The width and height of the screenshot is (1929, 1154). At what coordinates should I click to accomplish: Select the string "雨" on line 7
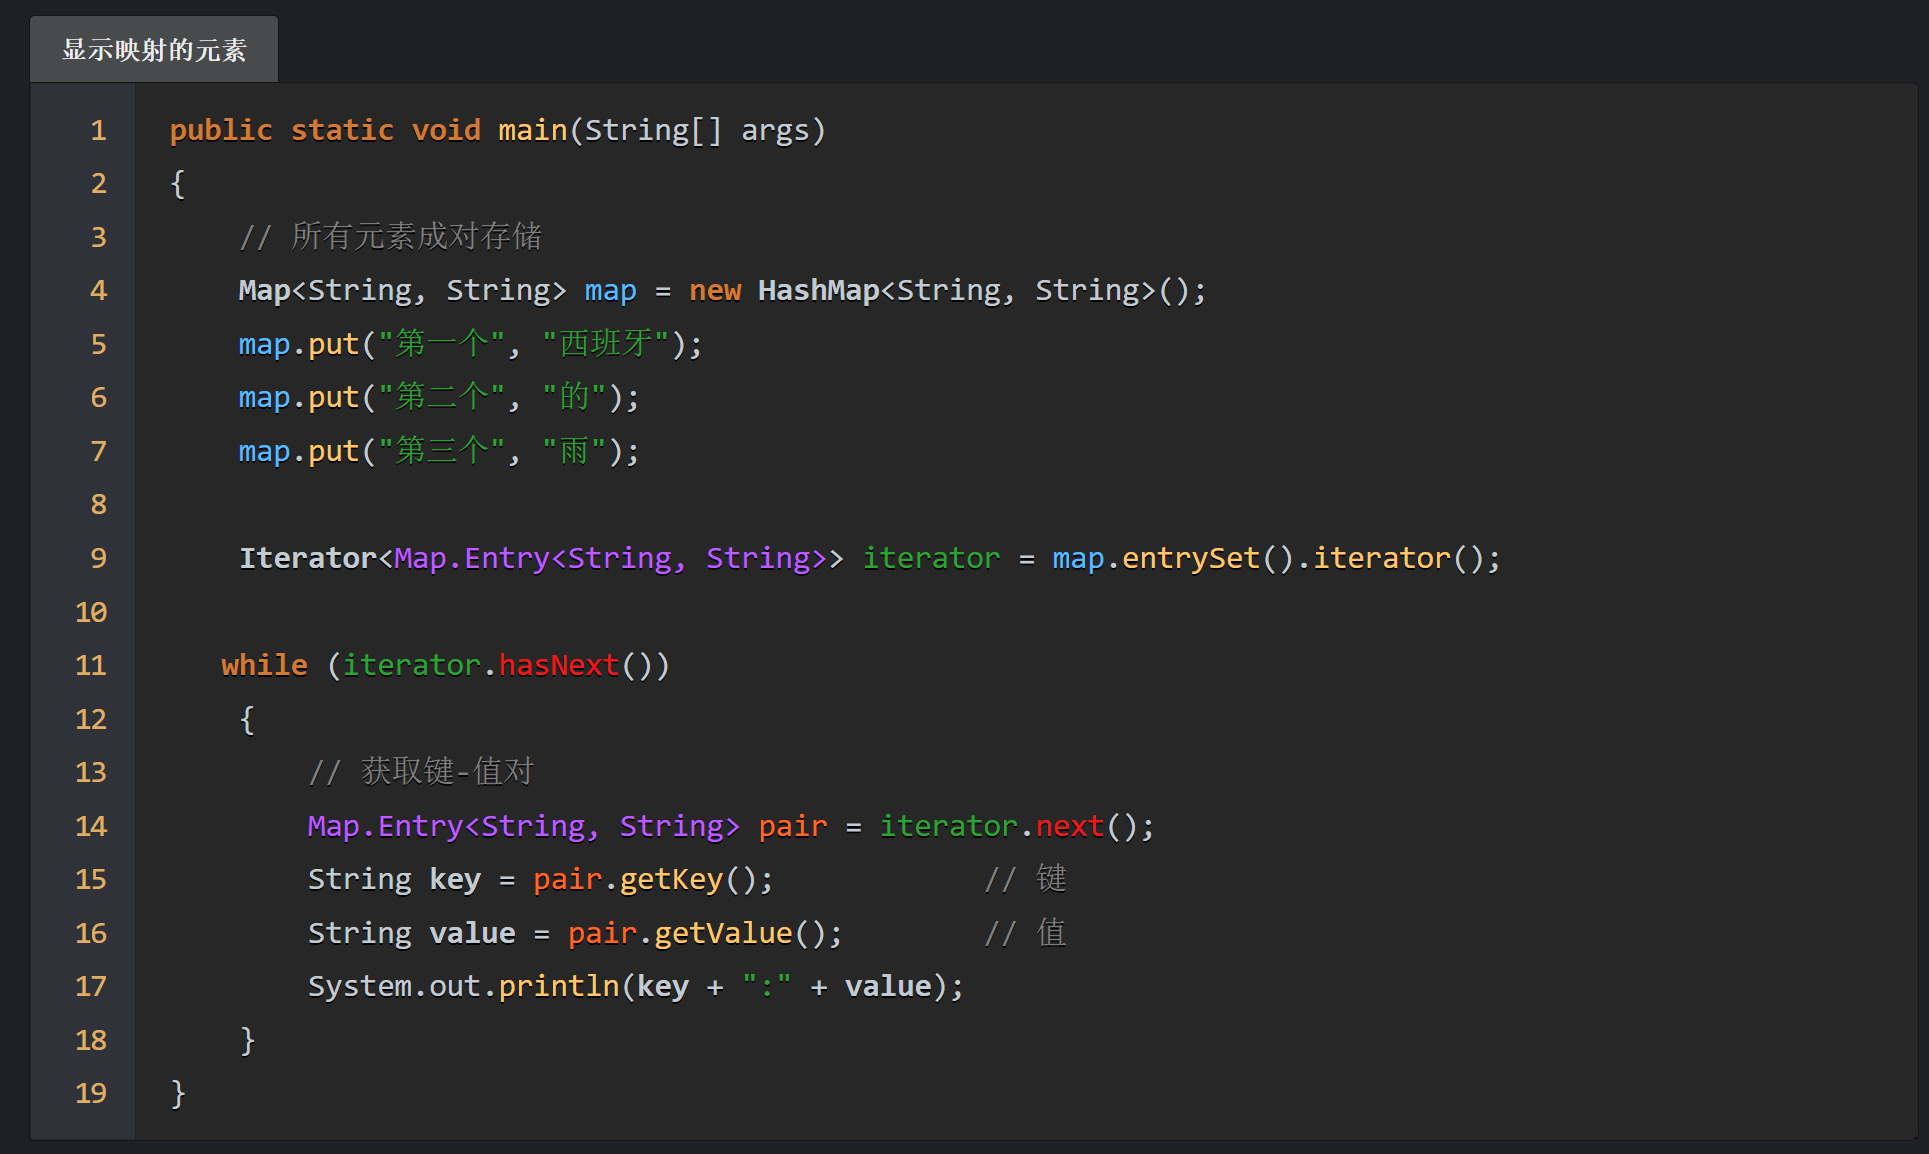click(575, 451)
